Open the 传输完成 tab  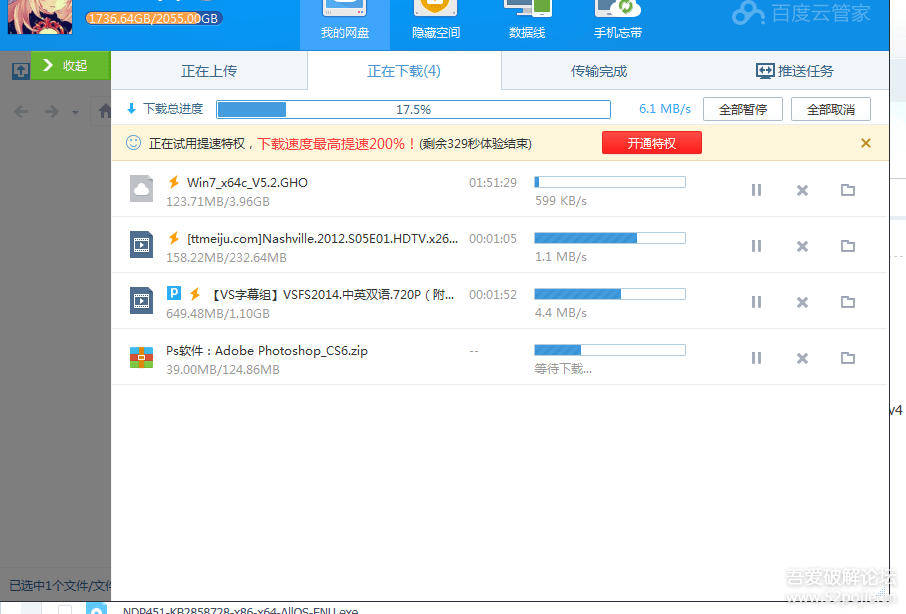pyautogui.click(x=599, y=70)
